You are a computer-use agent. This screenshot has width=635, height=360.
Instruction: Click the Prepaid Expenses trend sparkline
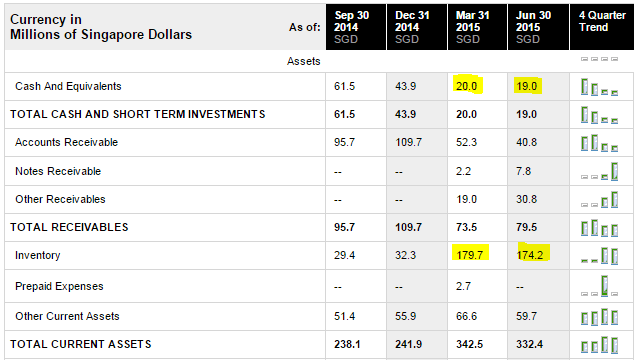coord(599,286)
